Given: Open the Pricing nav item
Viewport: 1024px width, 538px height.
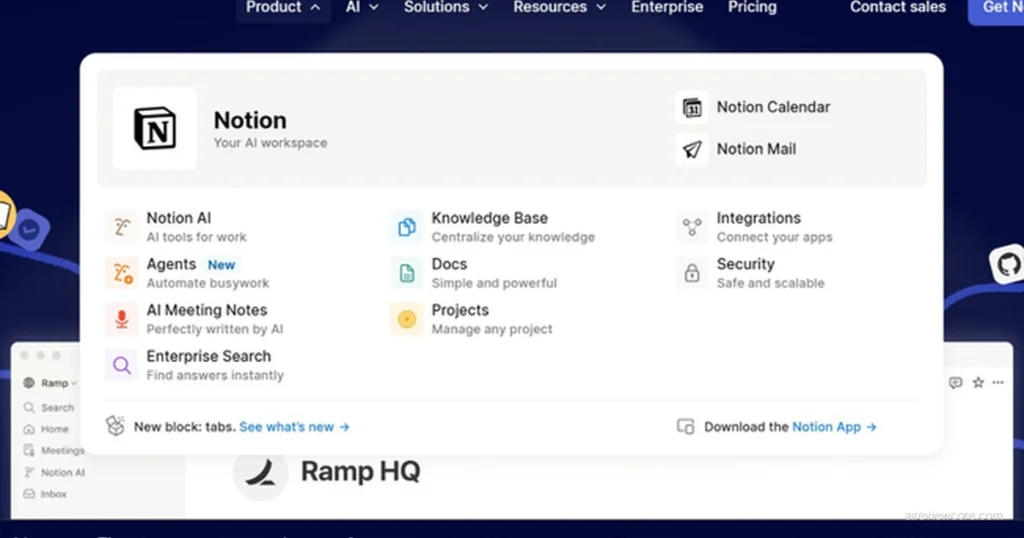Looking at the screenshot, I should coord(752,7).
